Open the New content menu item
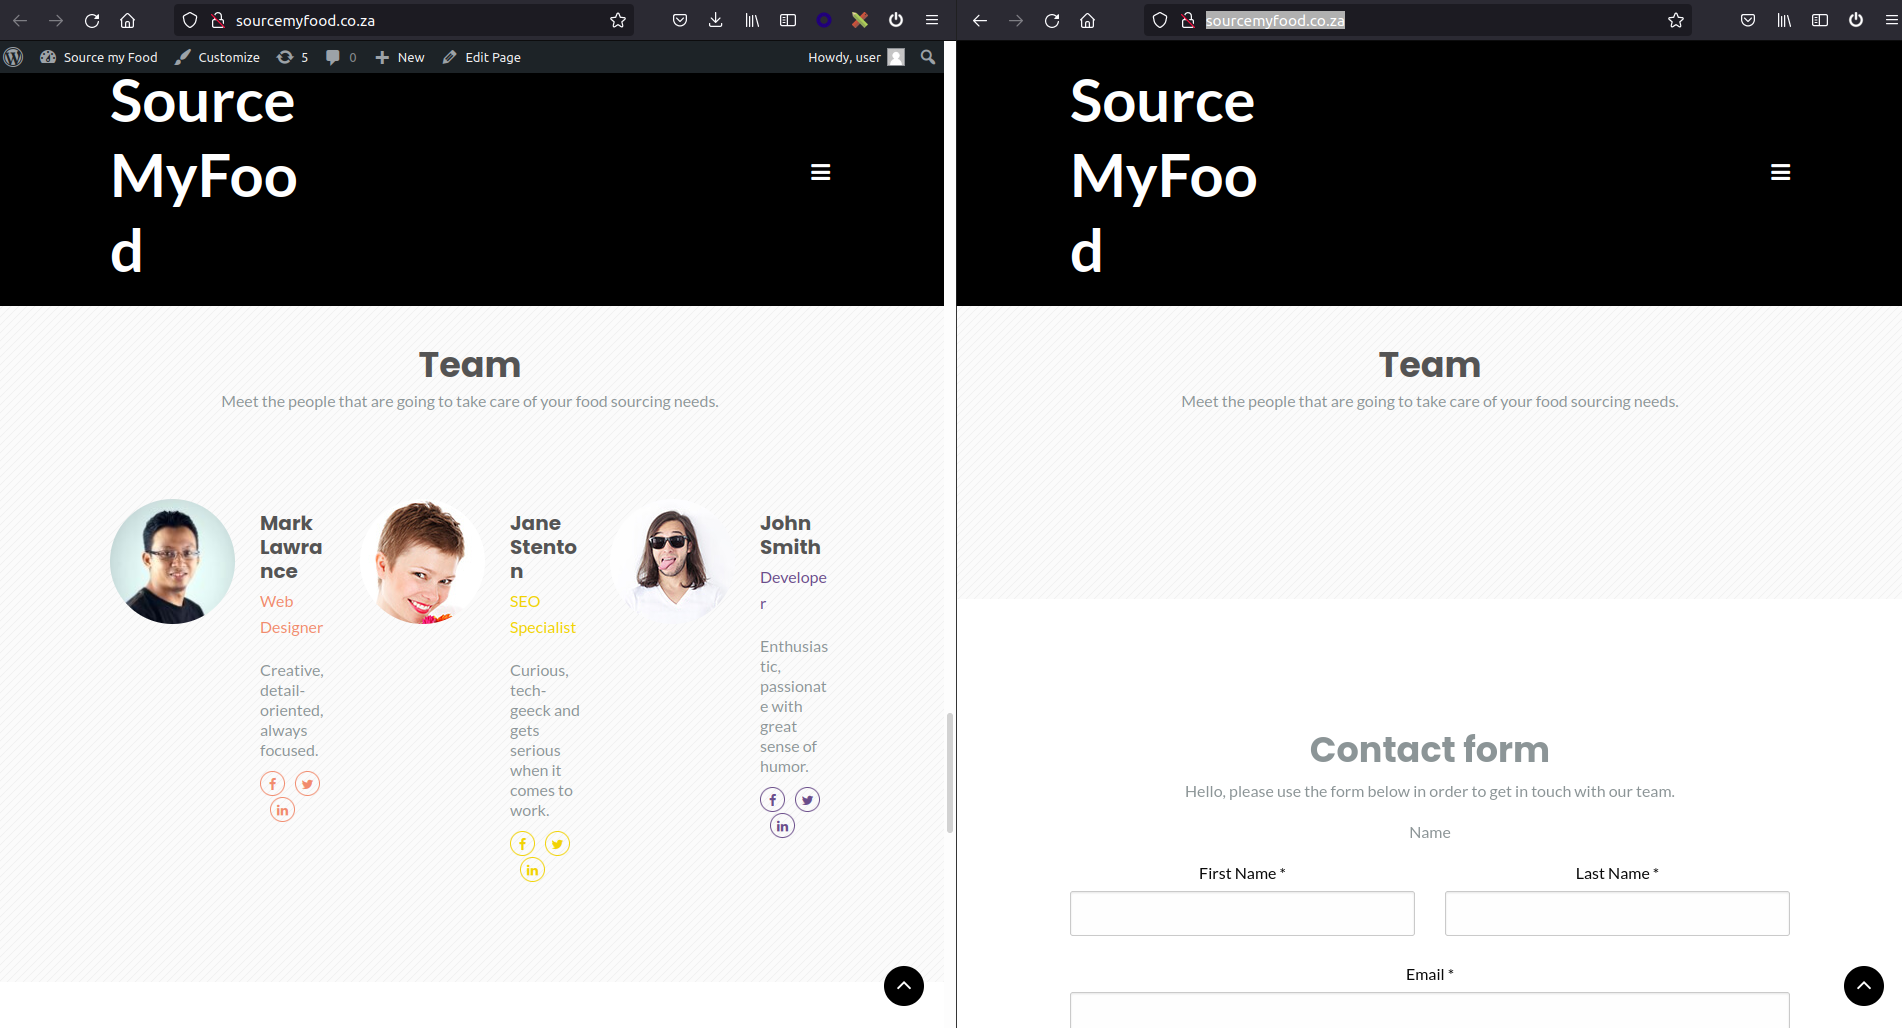 tap(400, 57)
